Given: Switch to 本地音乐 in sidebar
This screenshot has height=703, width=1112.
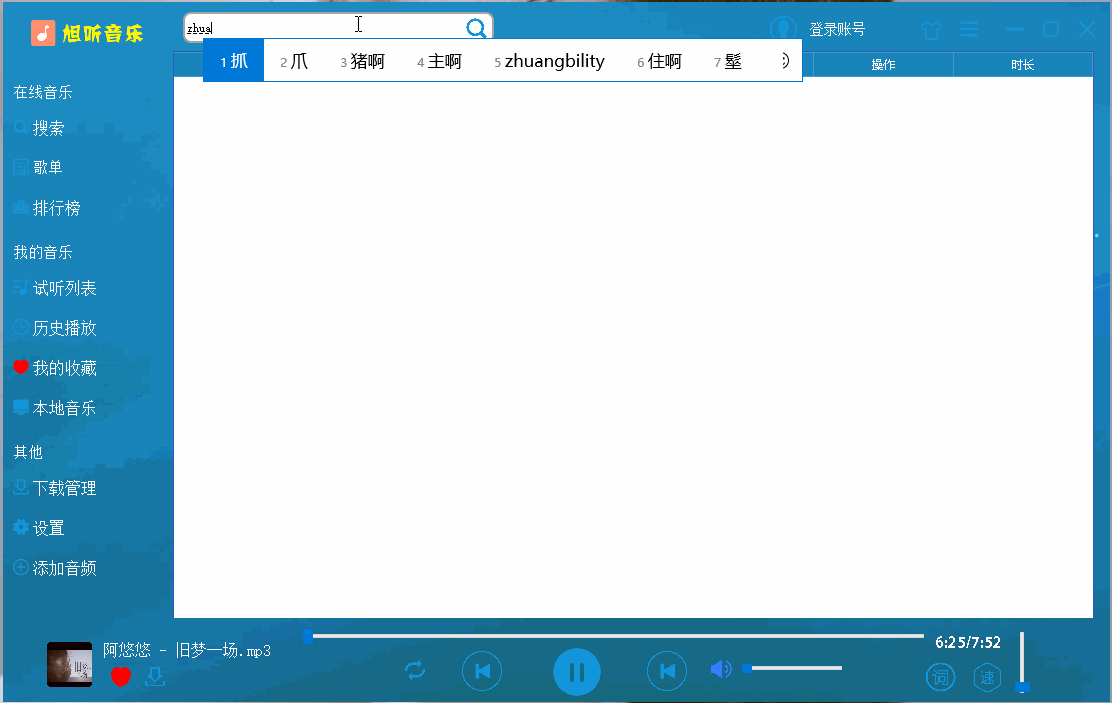Looking at the screenshot, I should tap(62, 407).
